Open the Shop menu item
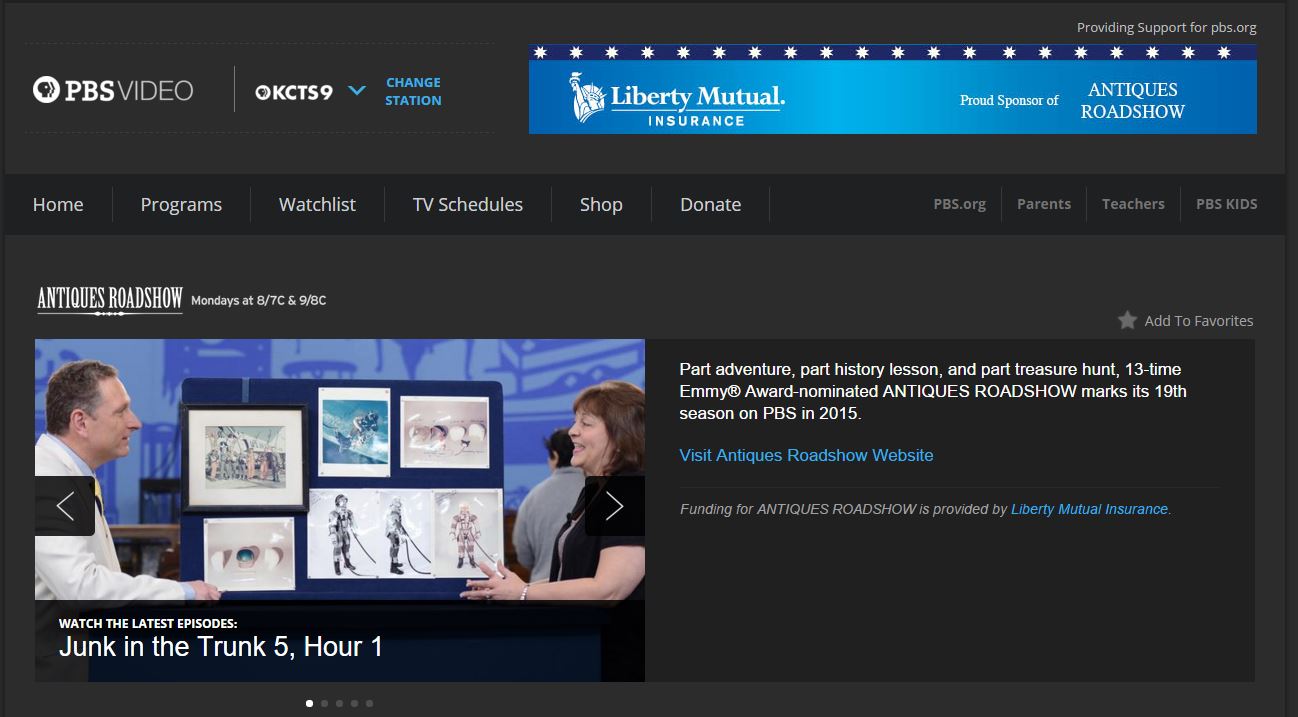 click(x=601, y=204)
